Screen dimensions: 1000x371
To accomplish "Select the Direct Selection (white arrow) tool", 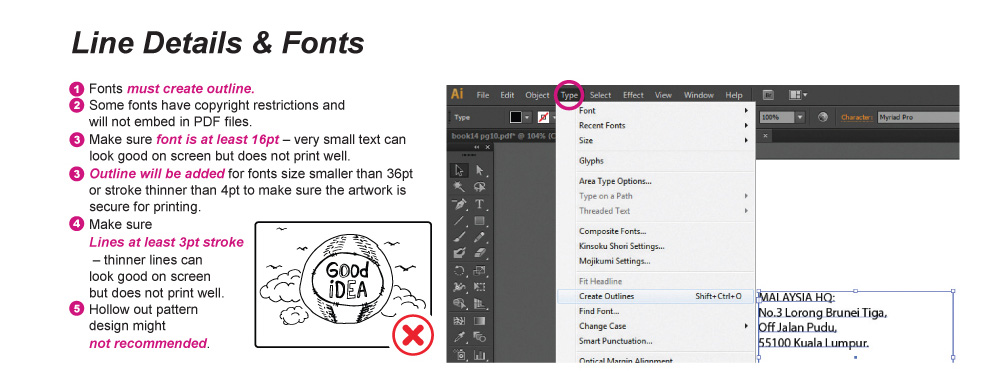I will 479,171.
